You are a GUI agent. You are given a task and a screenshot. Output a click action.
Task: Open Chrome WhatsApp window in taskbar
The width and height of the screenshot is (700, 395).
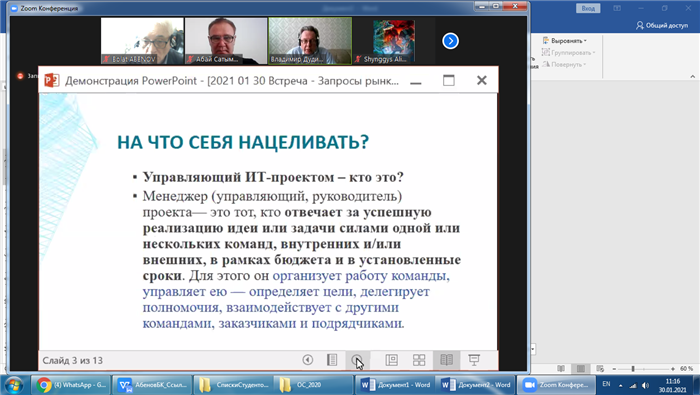point(71,385)
